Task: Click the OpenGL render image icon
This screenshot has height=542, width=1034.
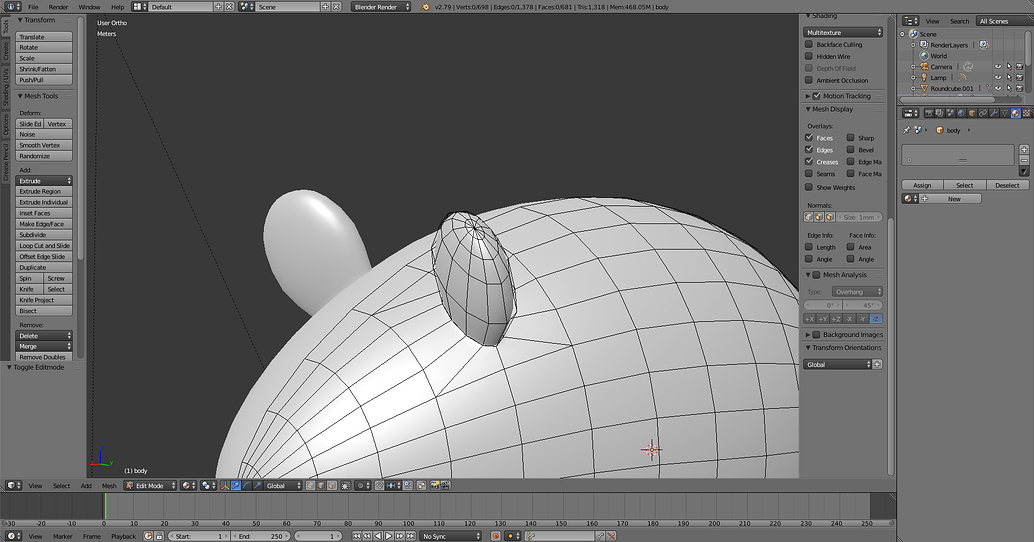Action: pyautogui.click(x=434, y=485)
